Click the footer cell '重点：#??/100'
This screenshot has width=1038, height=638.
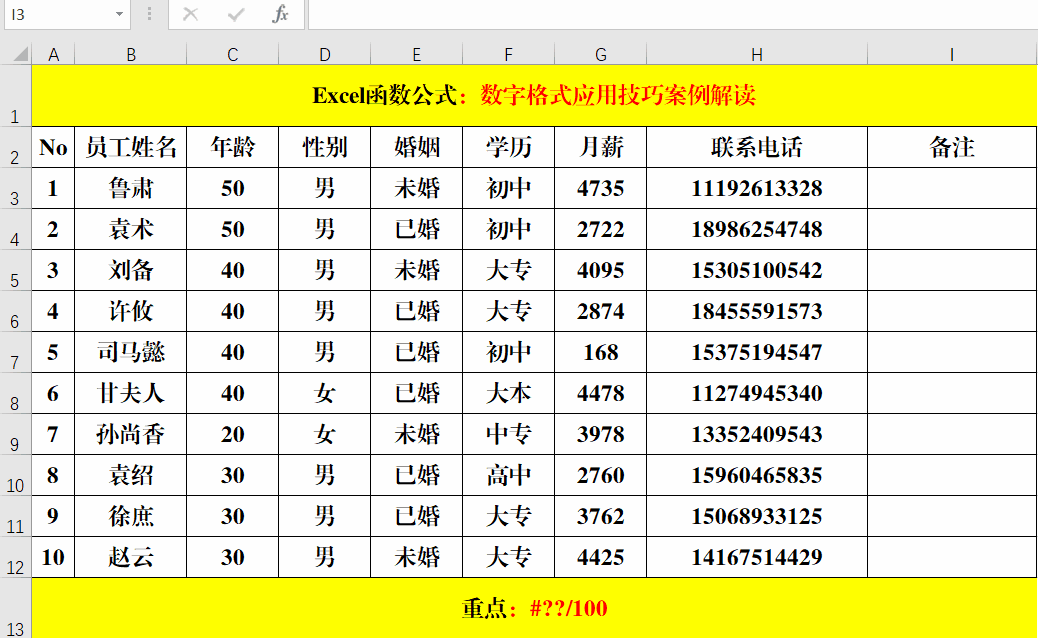[x=534, y=608]
